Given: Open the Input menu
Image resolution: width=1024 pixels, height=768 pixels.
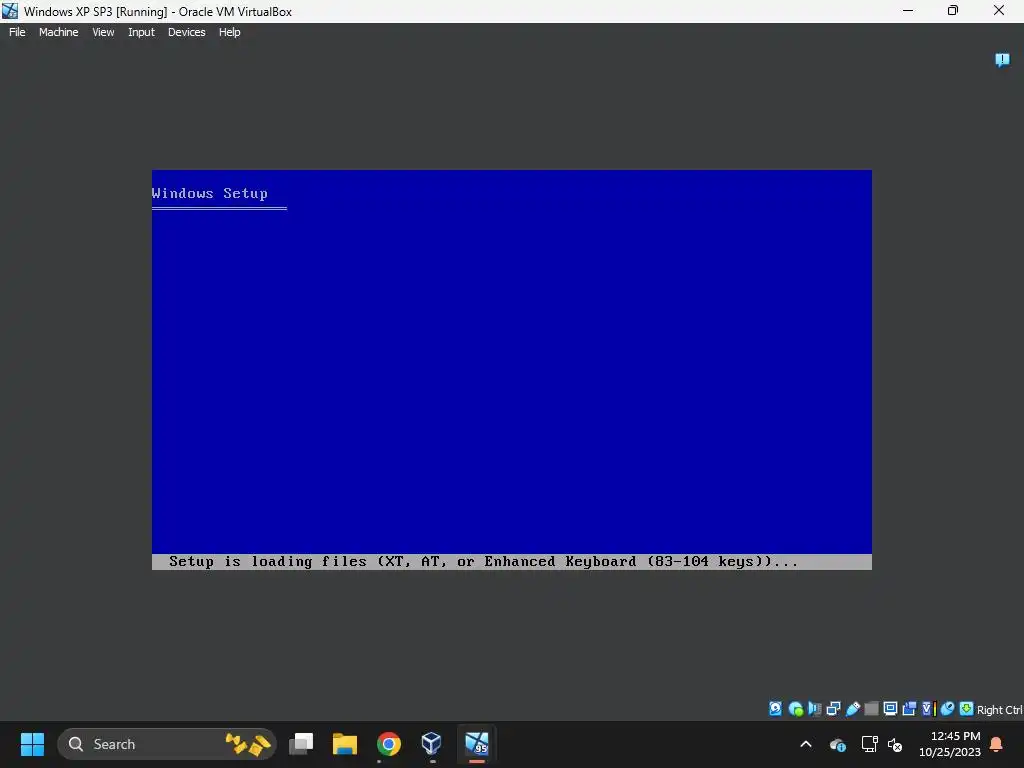Looking at the screenshot, I should pyautogui.click(x=141, y=32).
